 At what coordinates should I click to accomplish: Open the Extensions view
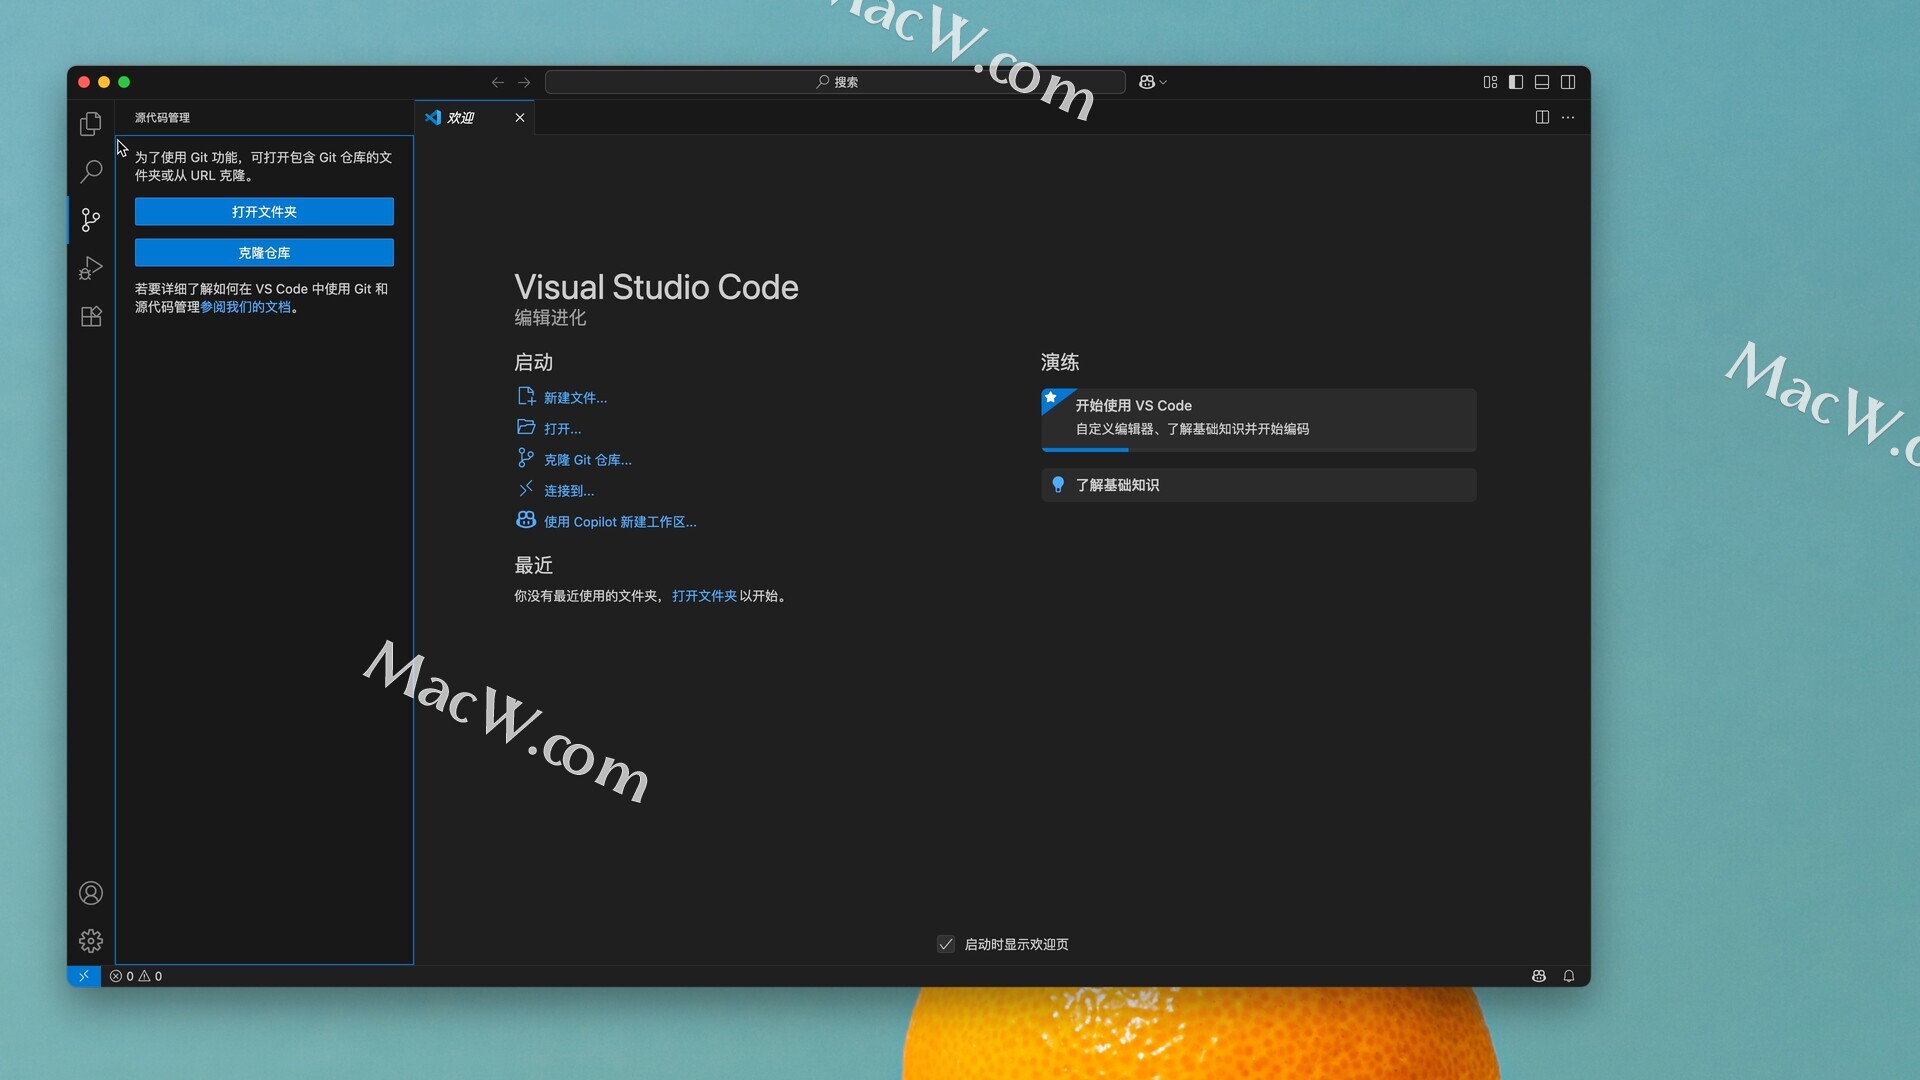91,316
